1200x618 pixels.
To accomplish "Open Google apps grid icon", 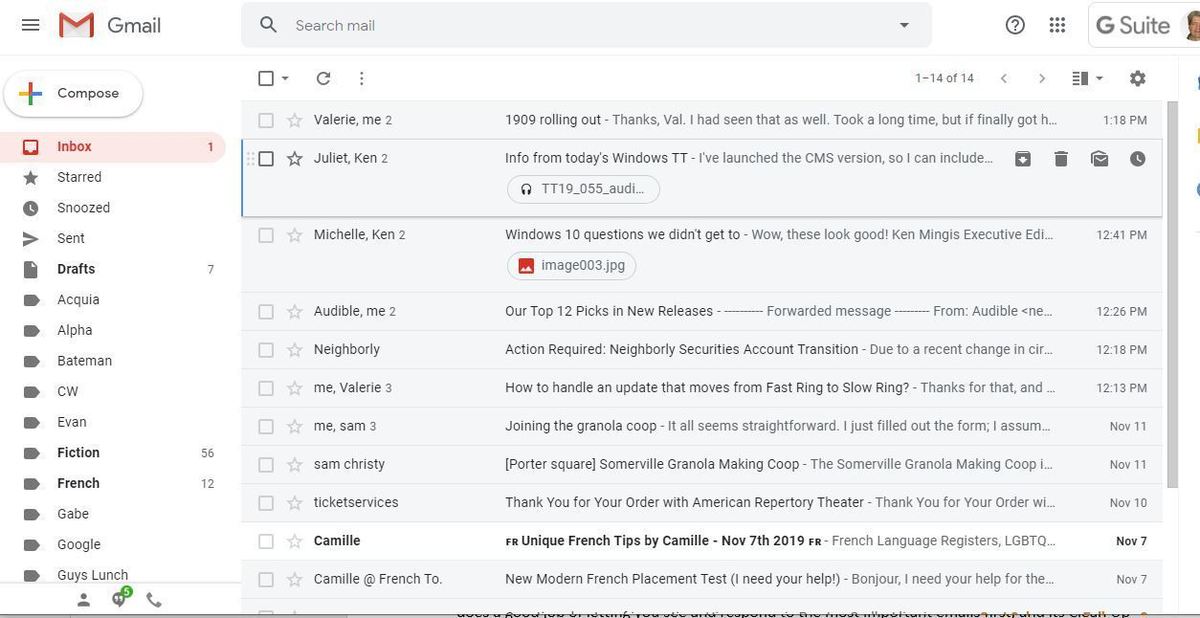I will [x=1057, y=25].
